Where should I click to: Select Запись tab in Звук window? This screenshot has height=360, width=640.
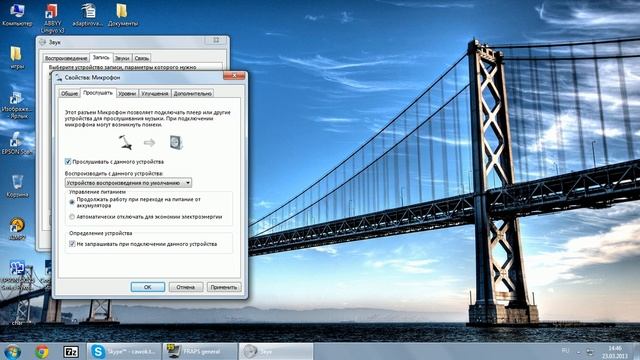(x=101, y=57)
